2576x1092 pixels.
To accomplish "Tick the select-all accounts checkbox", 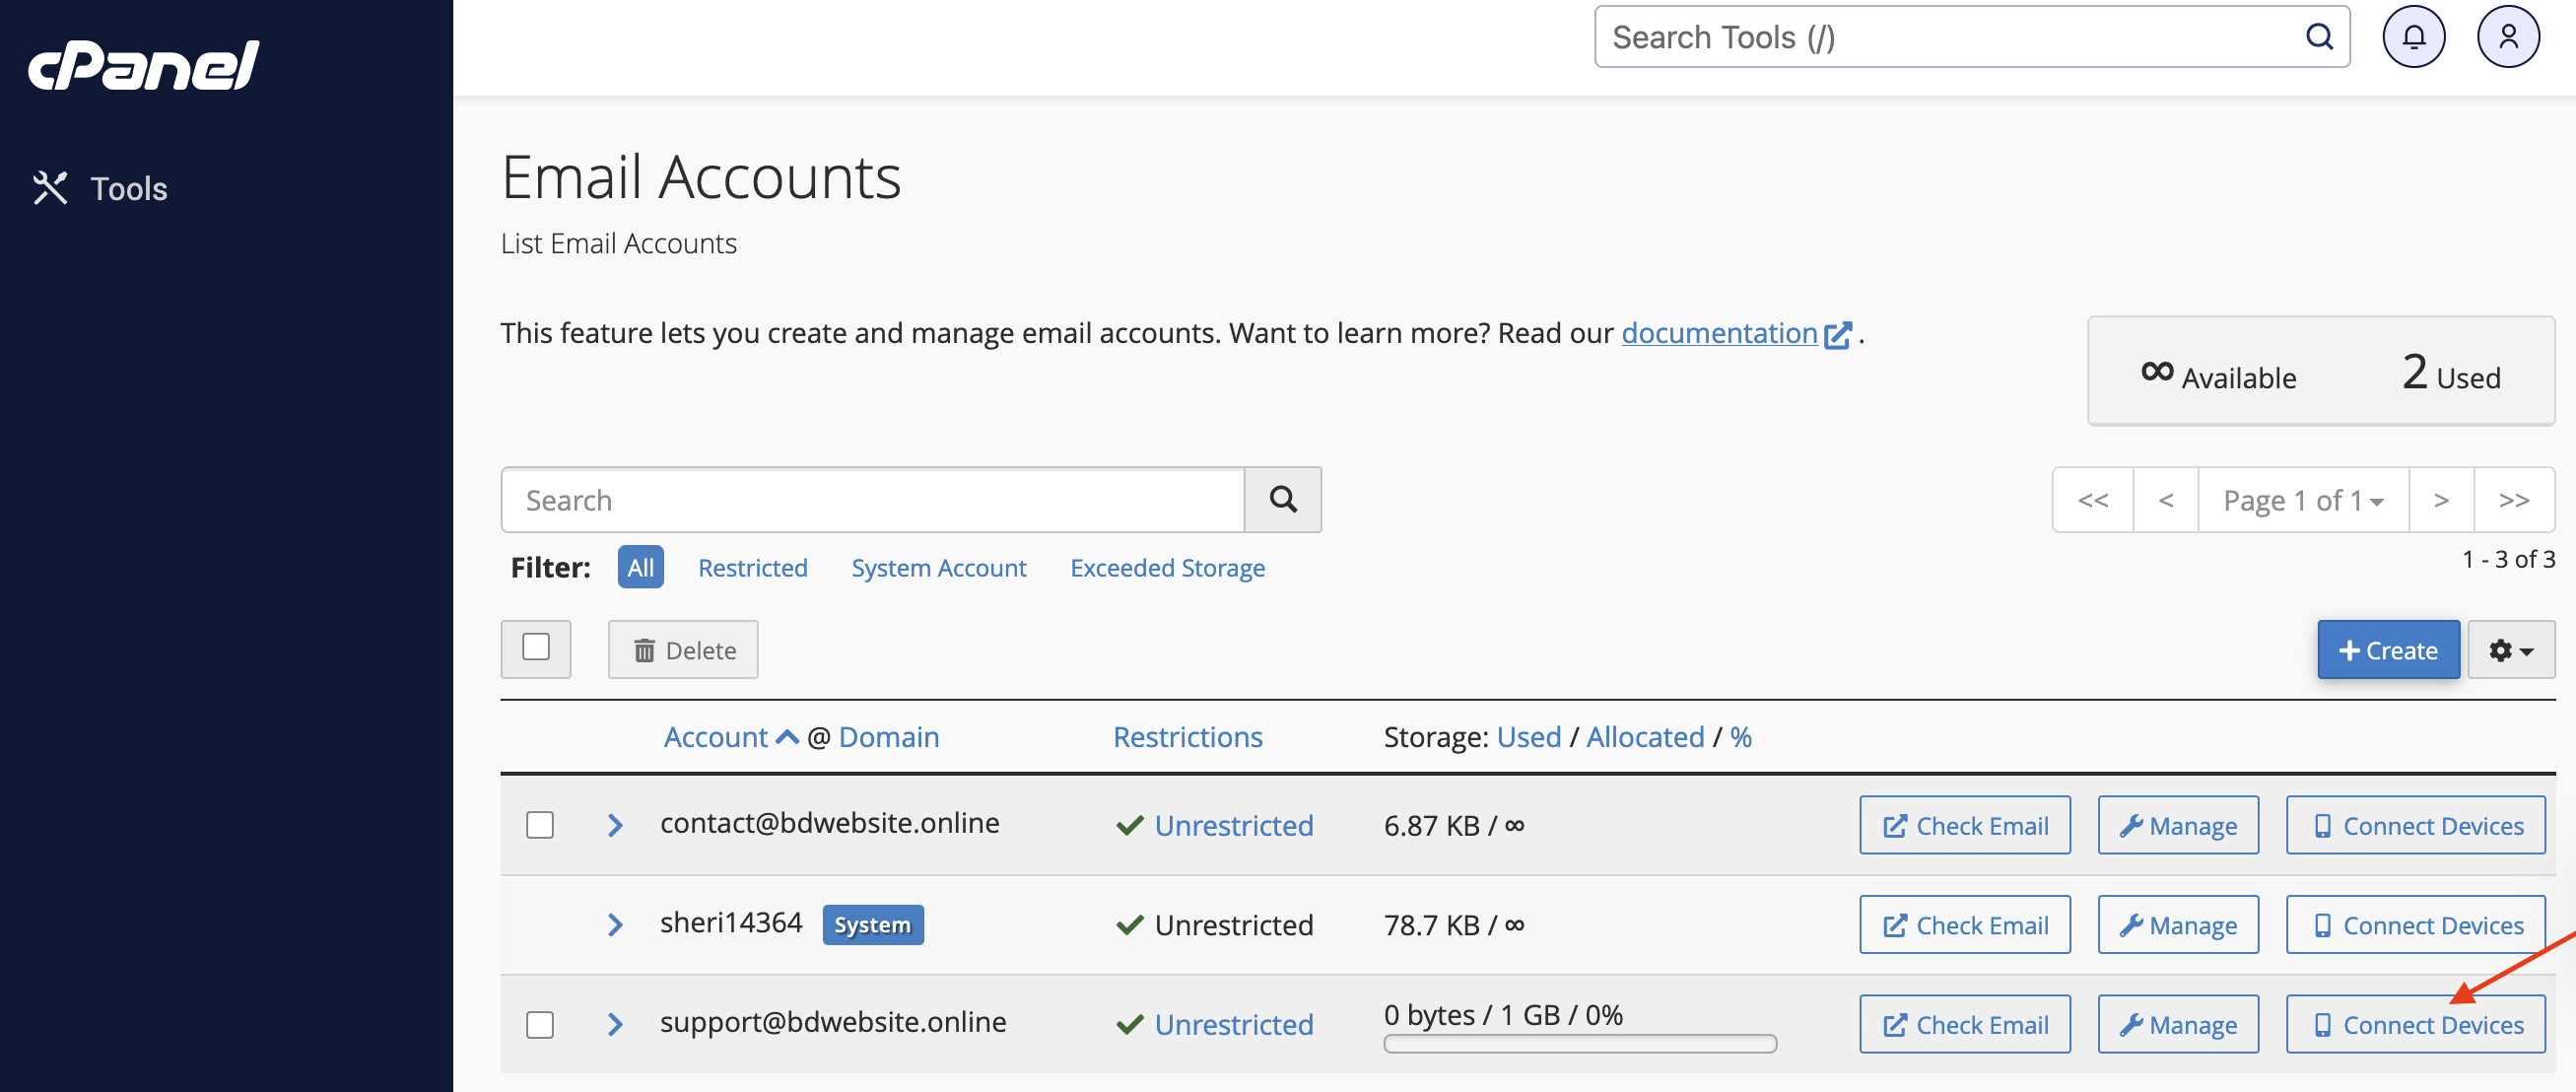I will (x=536, y=648).
